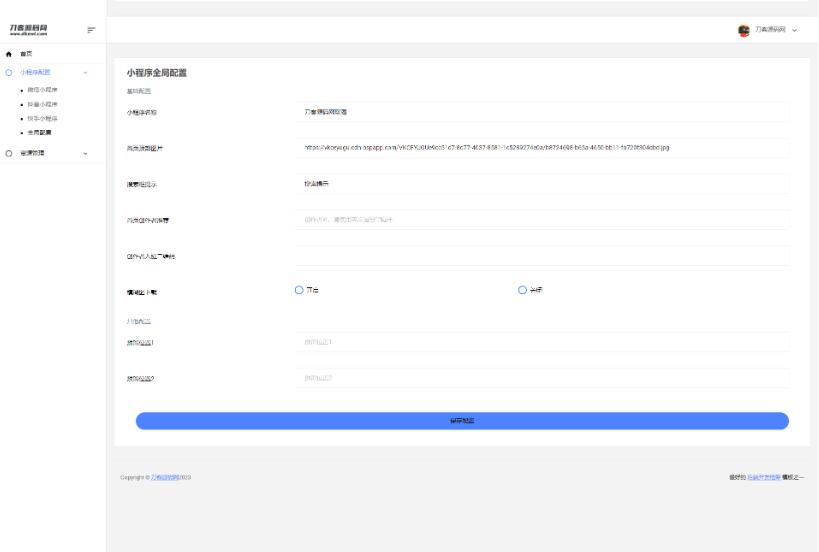819x552 pixels.
Task: Click the user avatar in top bar
Action: [x=744, y=30]
